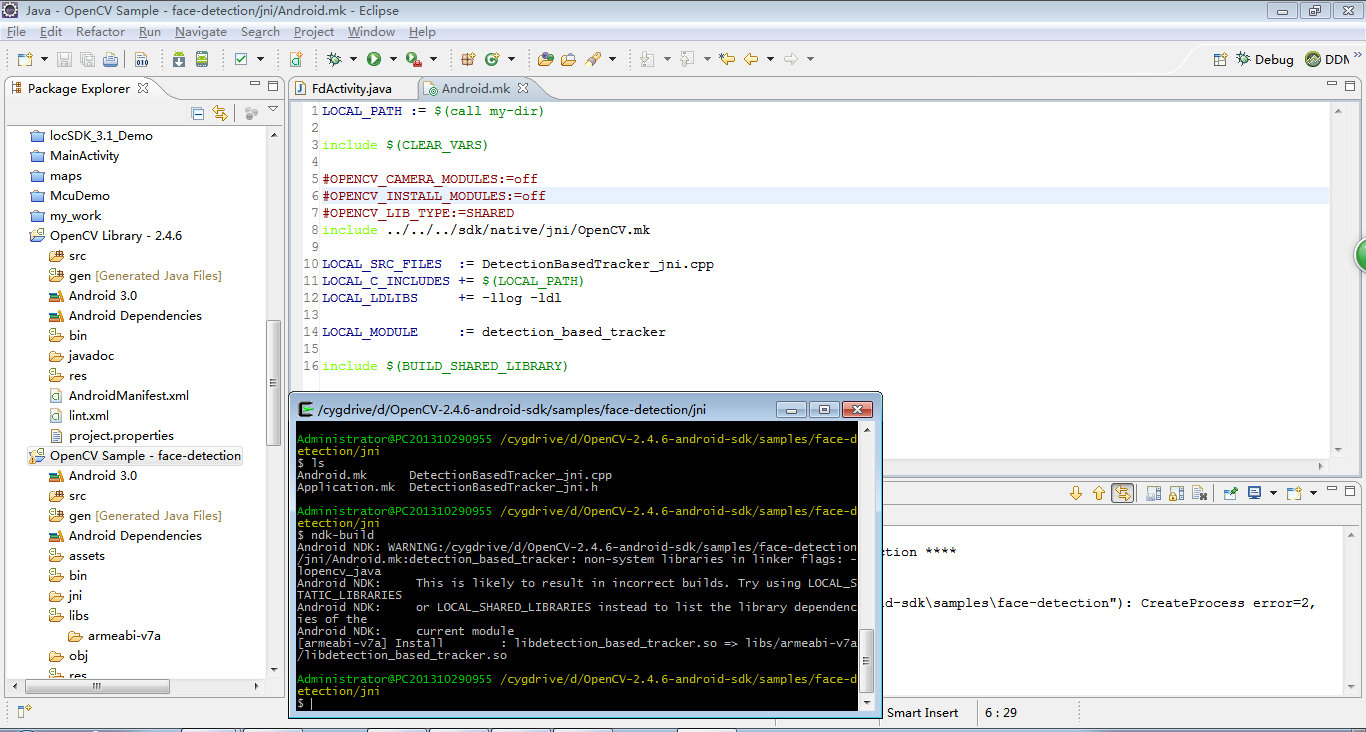Image resolution: width=1366 pixels, height=732 pixels.
Task: Open the Android Virtual Device Manager icon
Action: coord(202,59)
